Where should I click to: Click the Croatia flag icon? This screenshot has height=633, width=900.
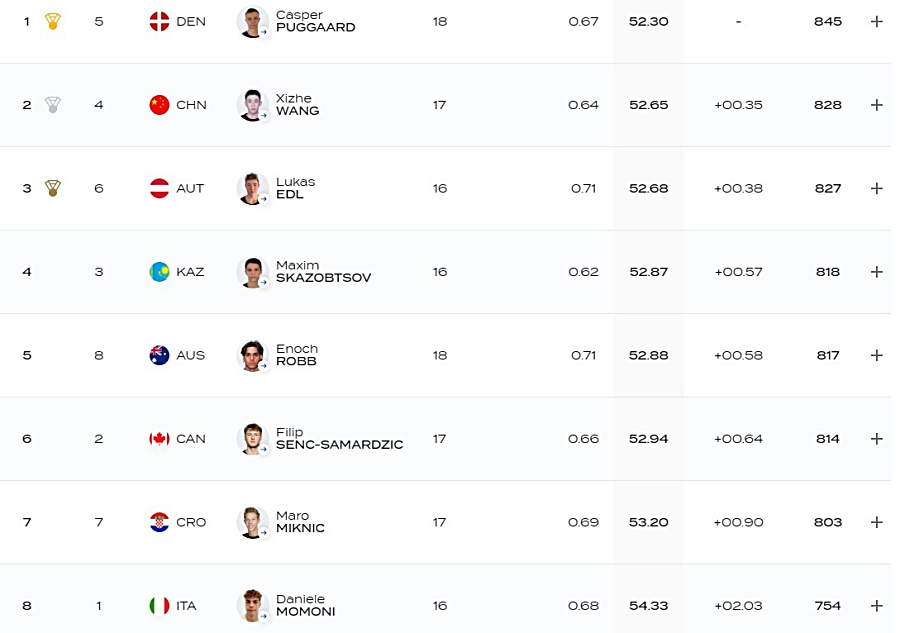pos(159,522)
